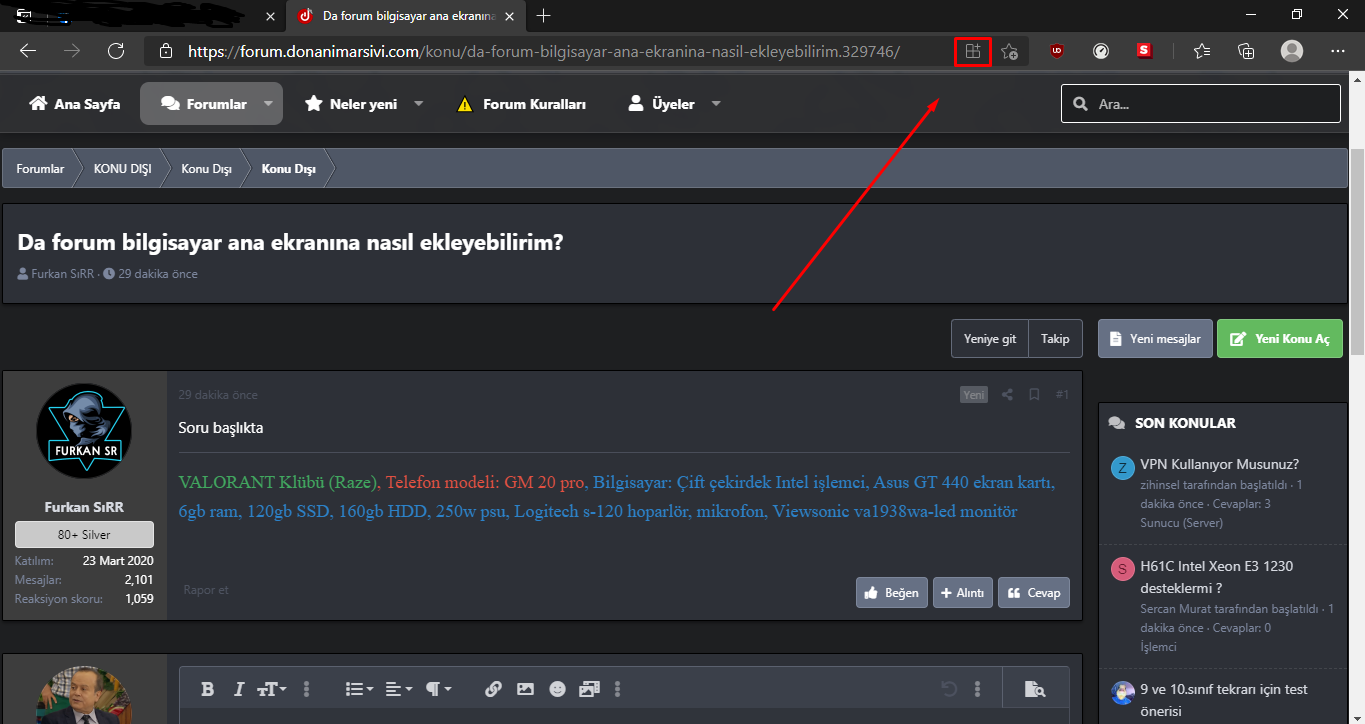Click the Yeniye git button

tap(989, 339)
